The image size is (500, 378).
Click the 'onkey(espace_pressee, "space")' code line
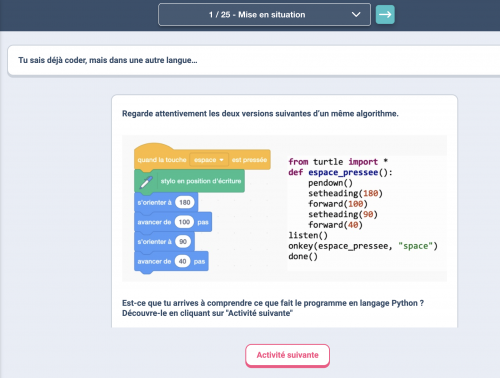(363, 246)
